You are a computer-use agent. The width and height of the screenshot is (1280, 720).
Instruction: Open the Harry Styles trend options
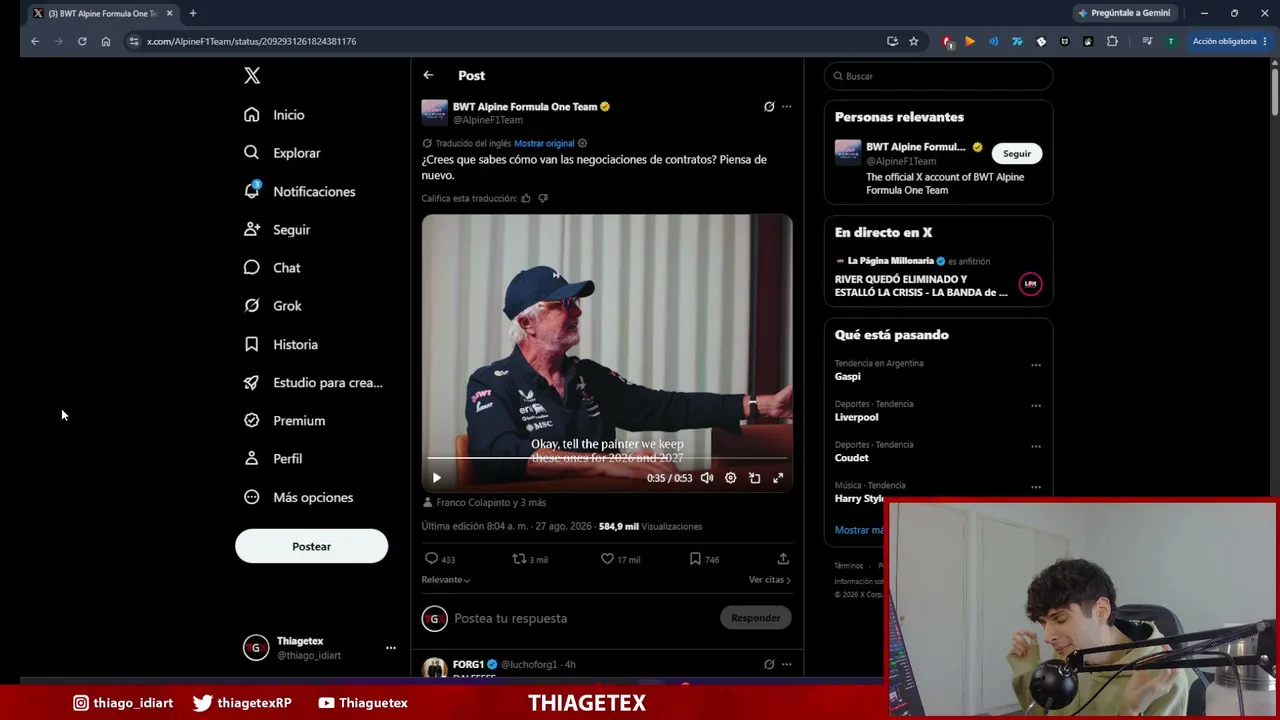click(x=1036, y=487)
